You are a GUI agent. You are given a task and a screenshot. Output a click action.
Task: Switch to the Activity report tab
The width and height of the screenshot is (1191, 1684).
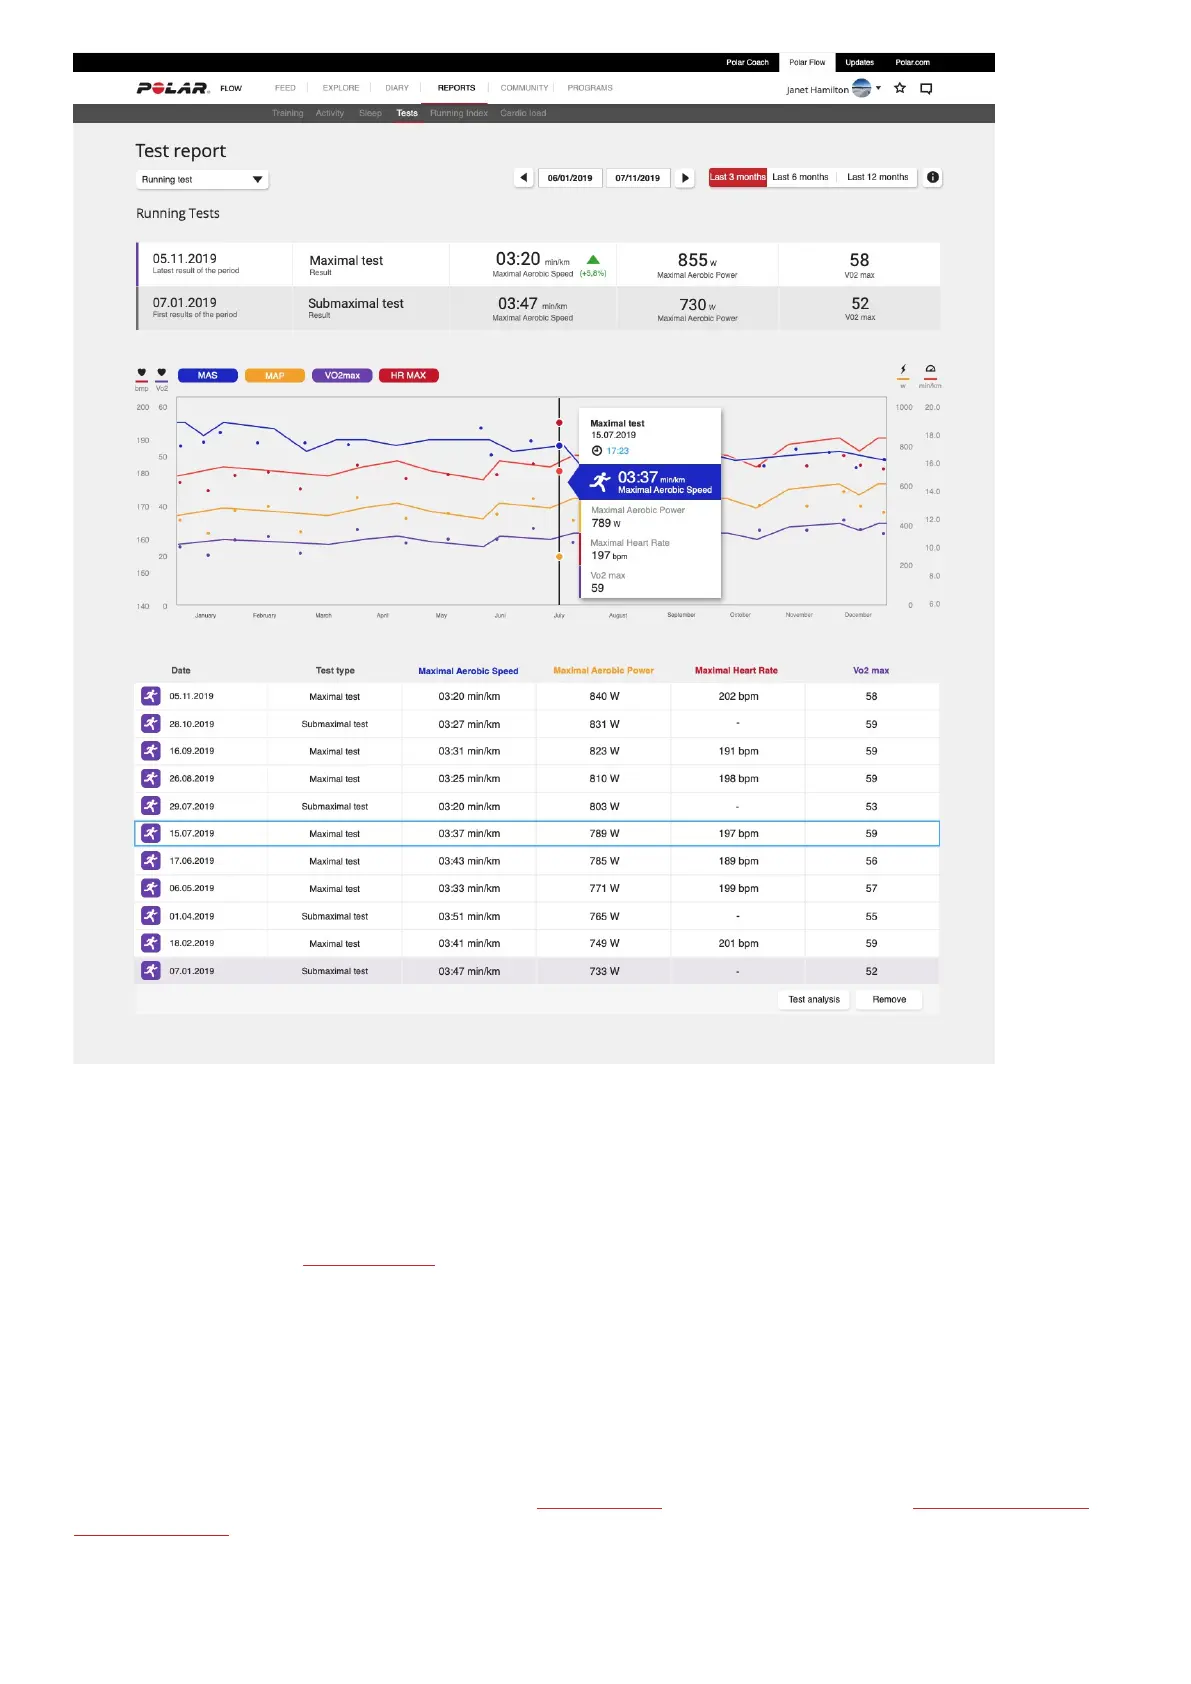[x=330, y=113]
